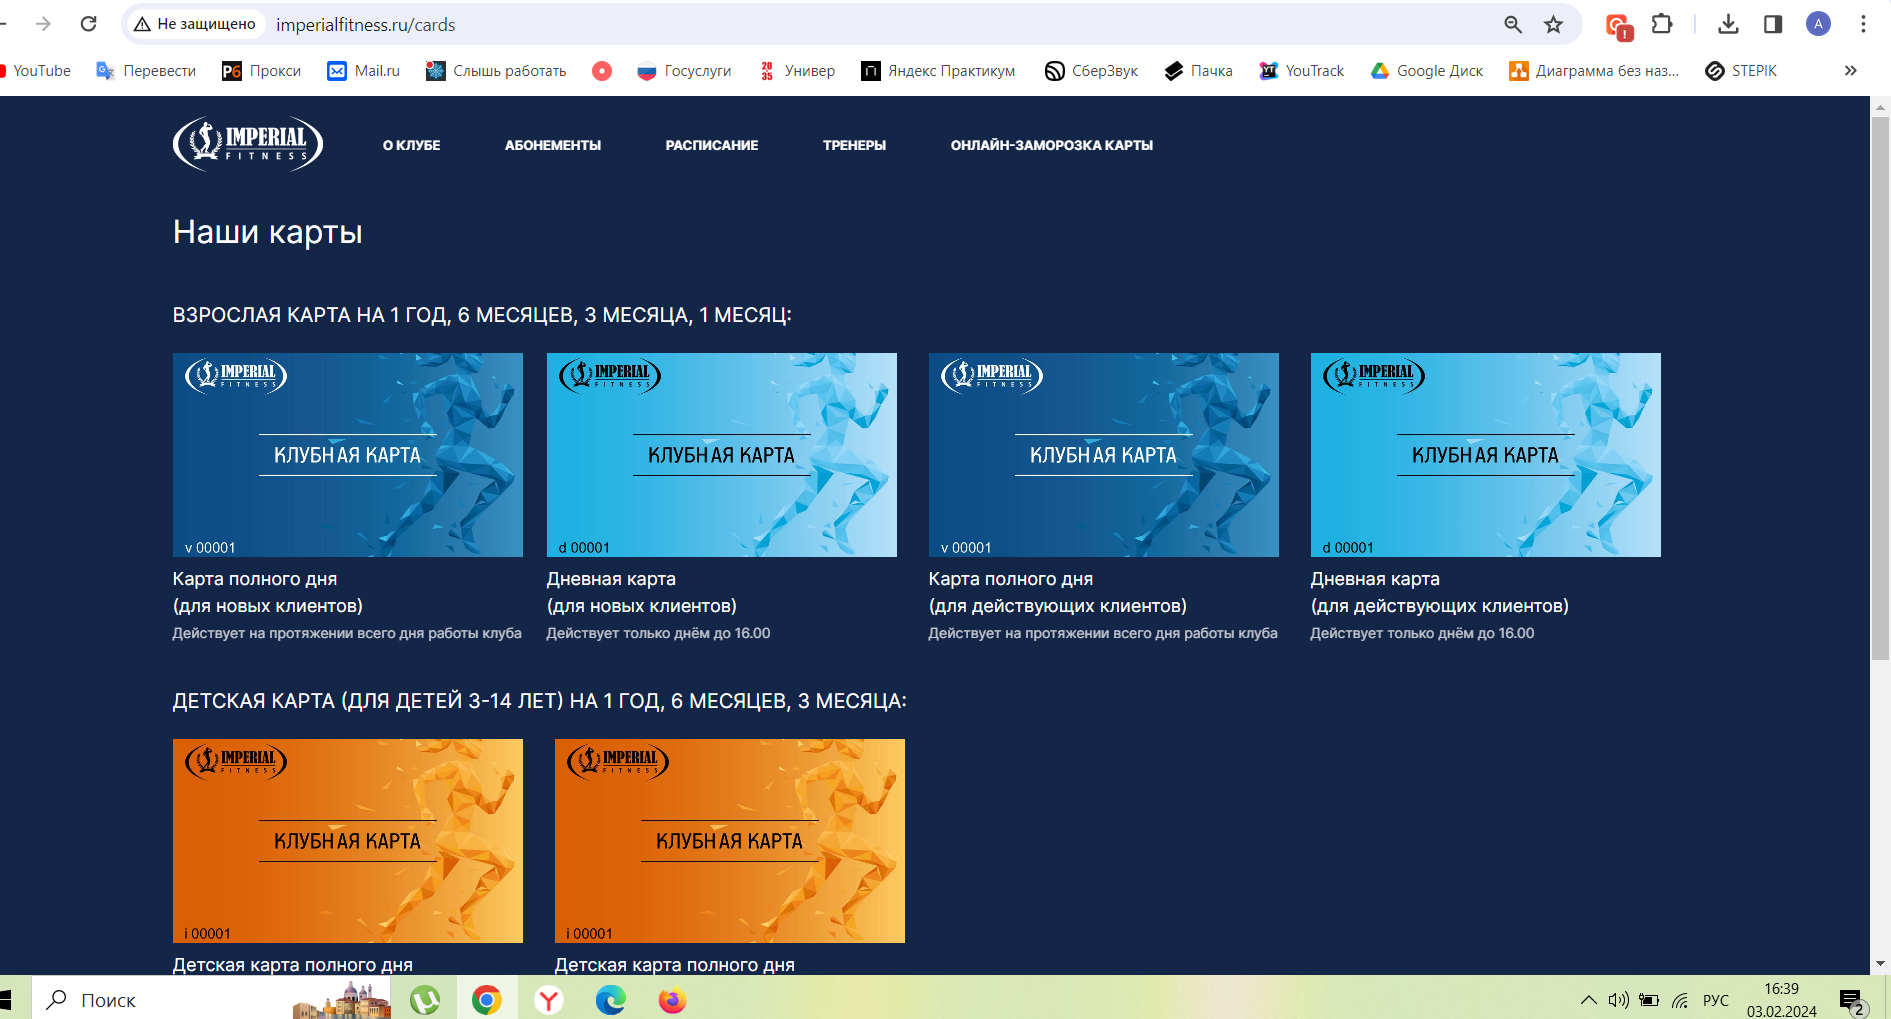Open the battery status icon in system tray
Viewport: 1891px width, 1019px height.
1649,1000
